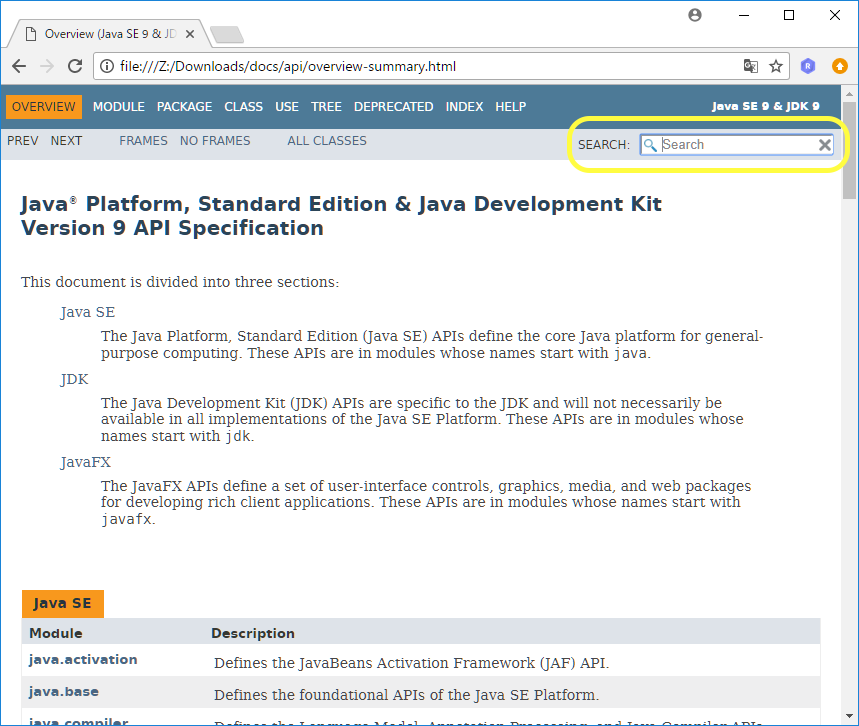
Task: Clear the search field with the X
Action: point(824,145)
